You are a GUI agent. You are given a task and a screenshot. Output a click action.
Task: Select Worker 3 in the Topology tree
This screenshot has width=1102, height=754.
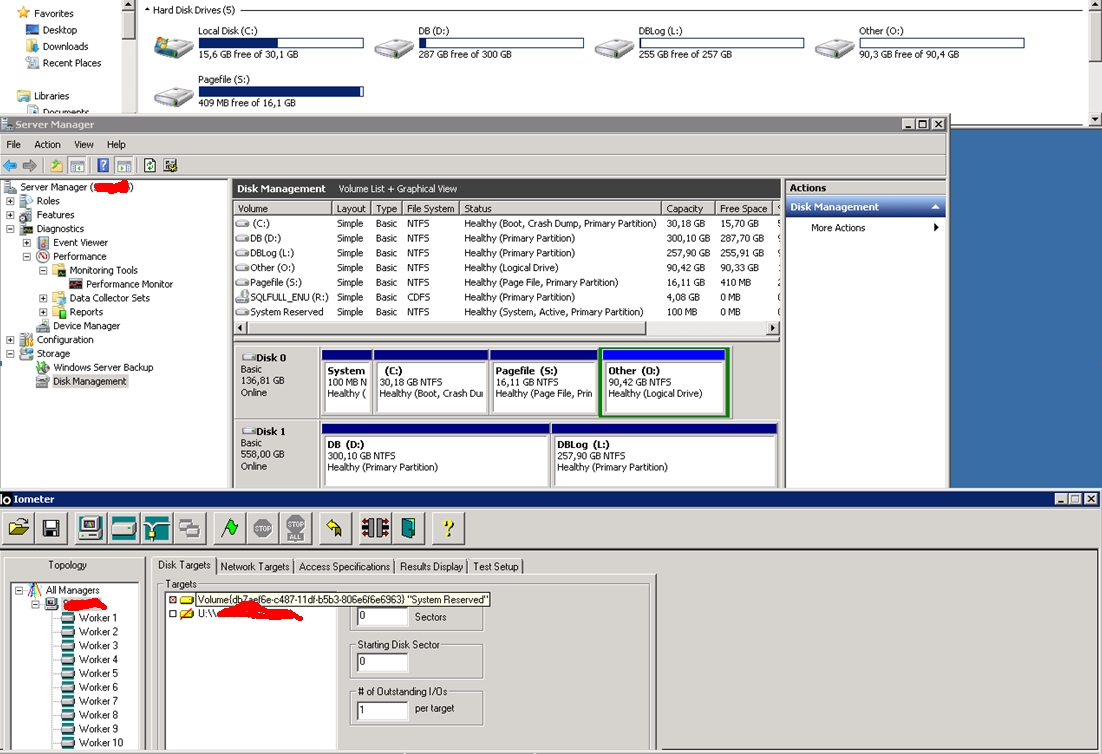pyautogui.click(x=98, y=646)
